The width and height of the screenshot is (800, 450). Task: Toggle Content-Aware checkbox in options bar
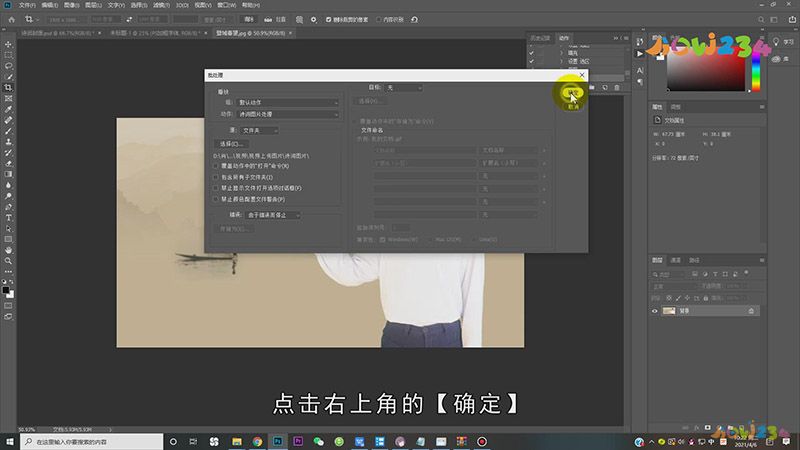pos(378,19)
